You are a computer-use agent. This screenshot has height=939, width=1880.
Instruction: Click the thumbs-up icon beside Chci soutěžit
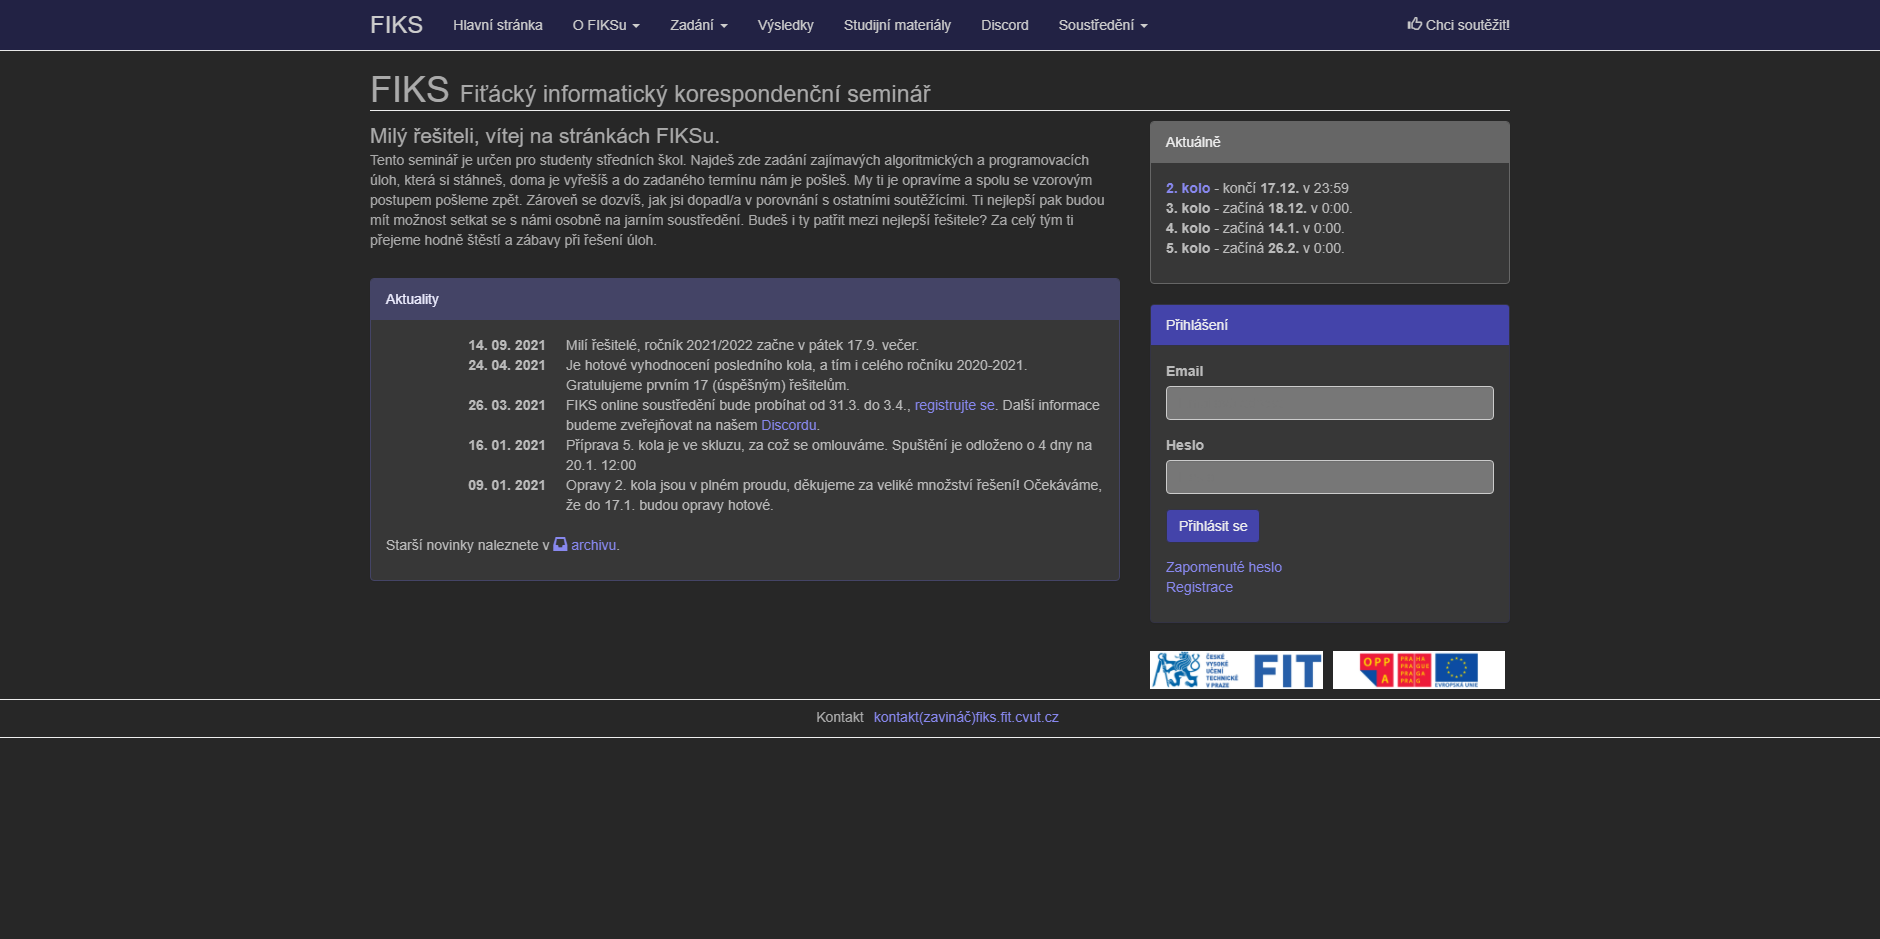click(1414, 24)
